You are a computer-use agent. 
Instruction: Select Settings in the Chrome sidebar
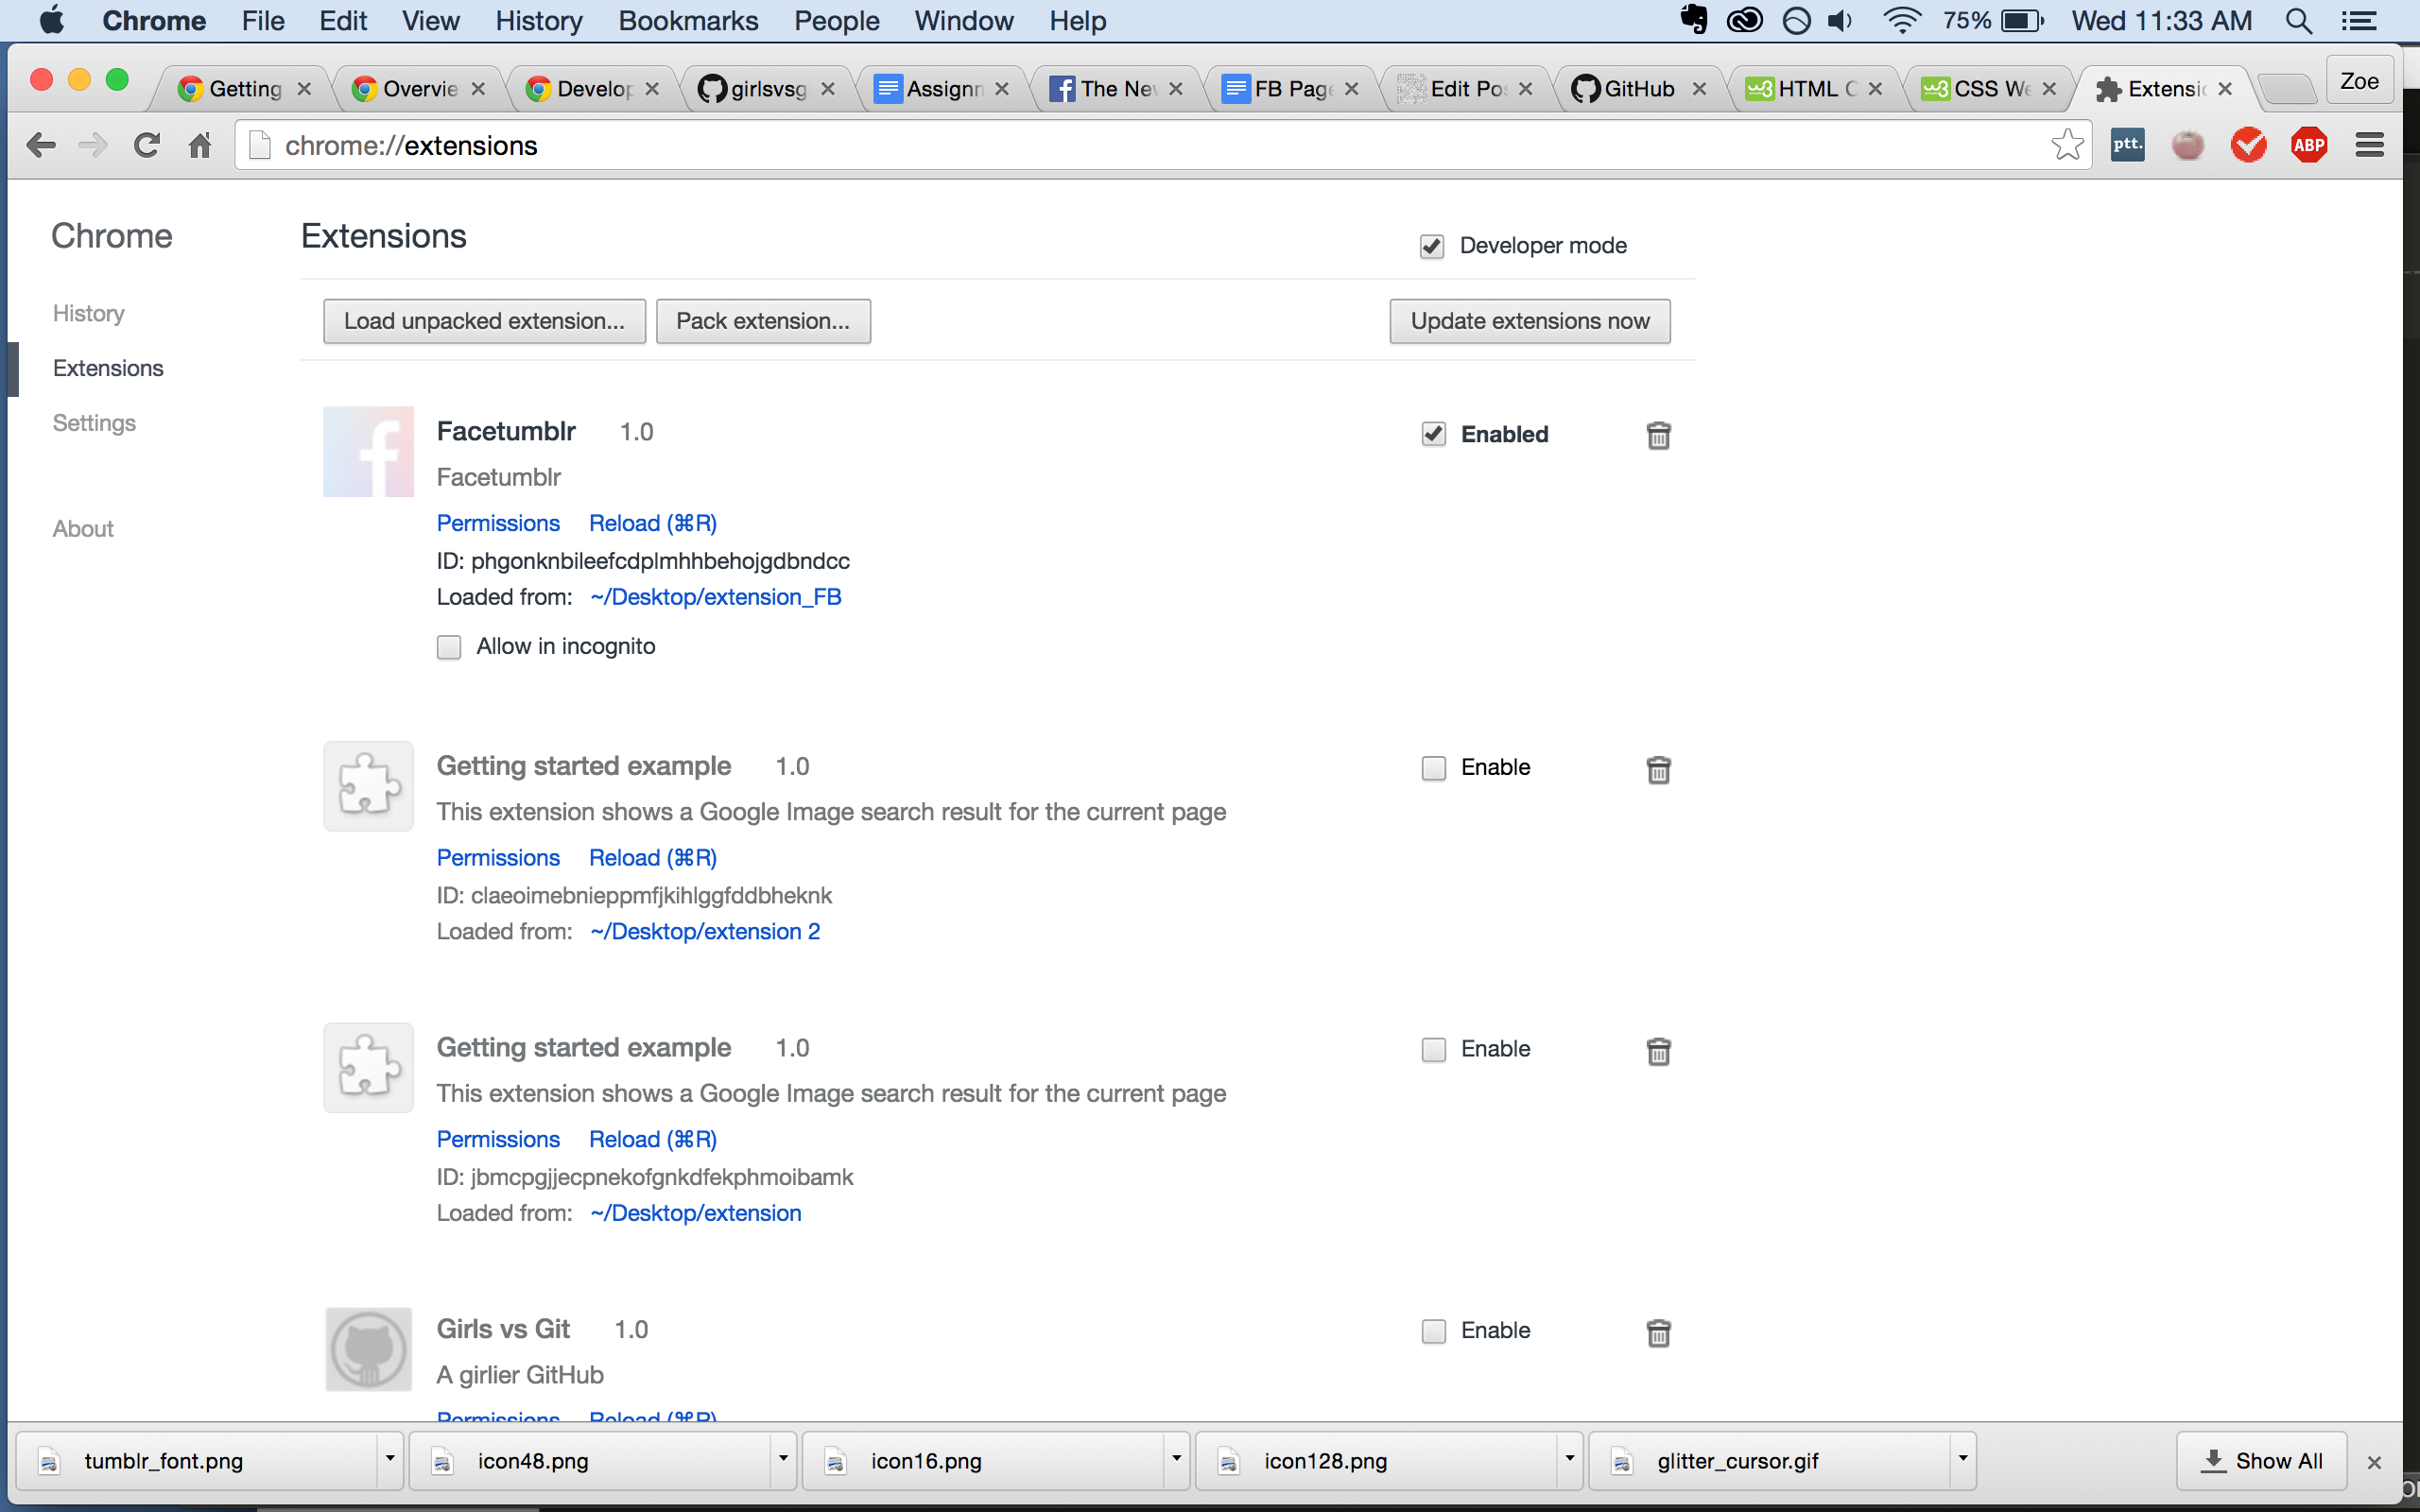point(94,423)
